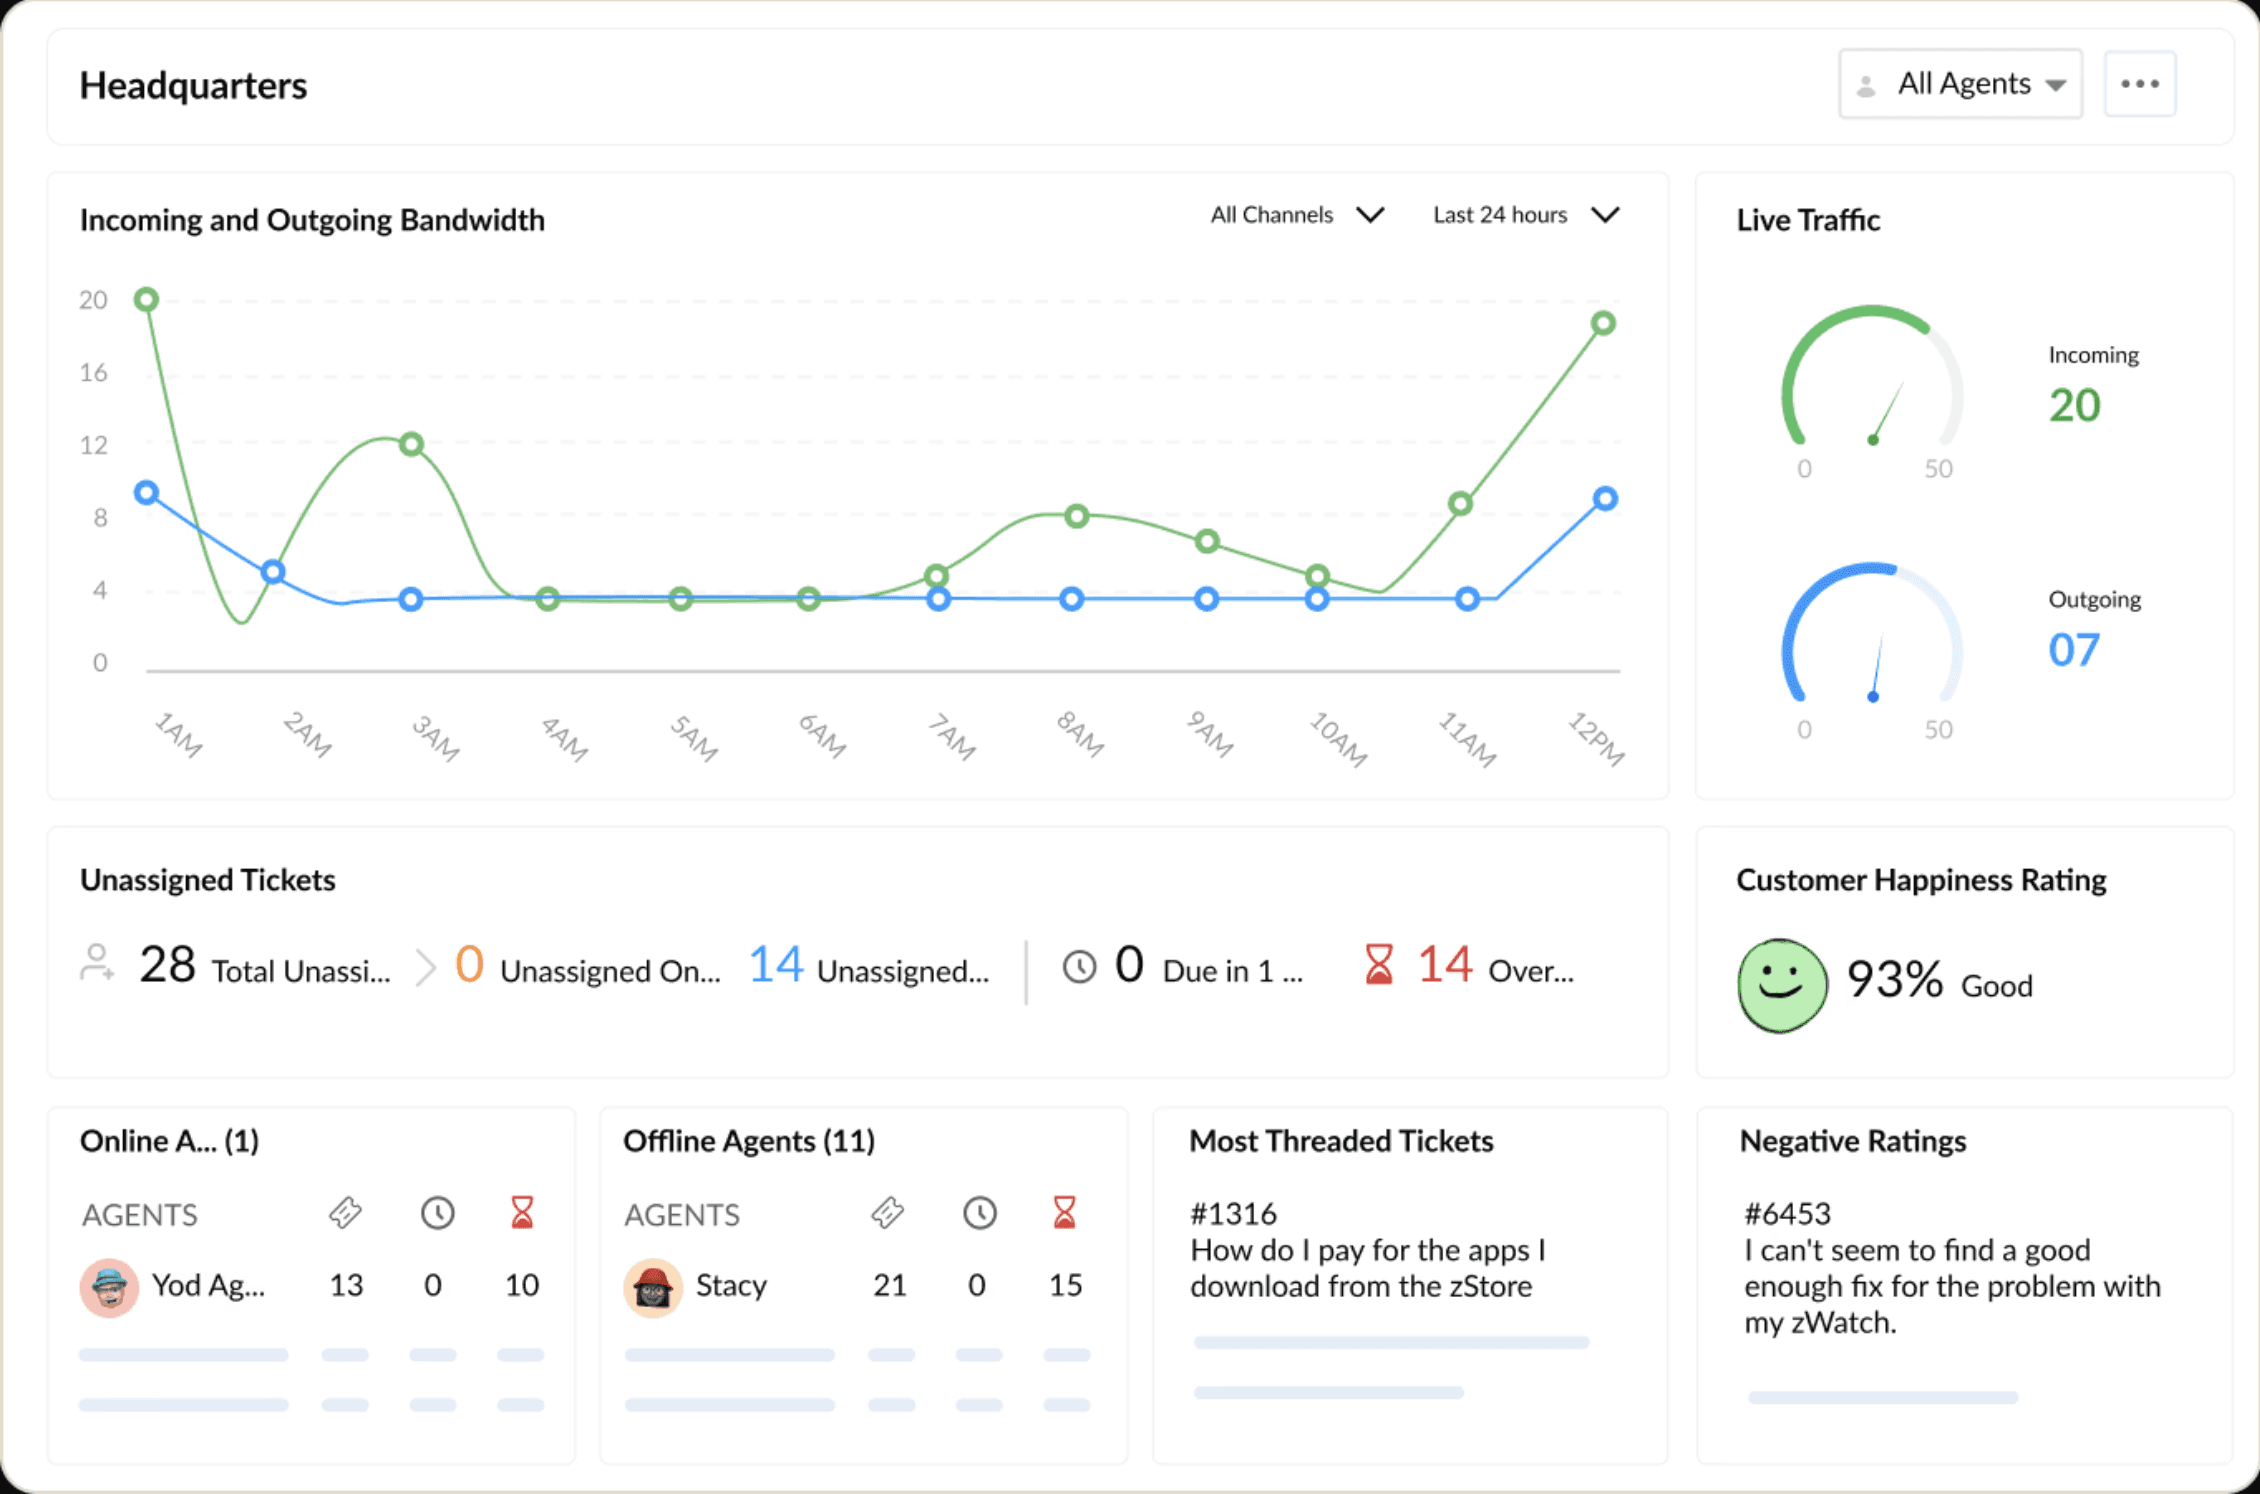Open the All Channels filter dropdown
Viewport: 2260px width, 1494px height.
[1296, 214]
